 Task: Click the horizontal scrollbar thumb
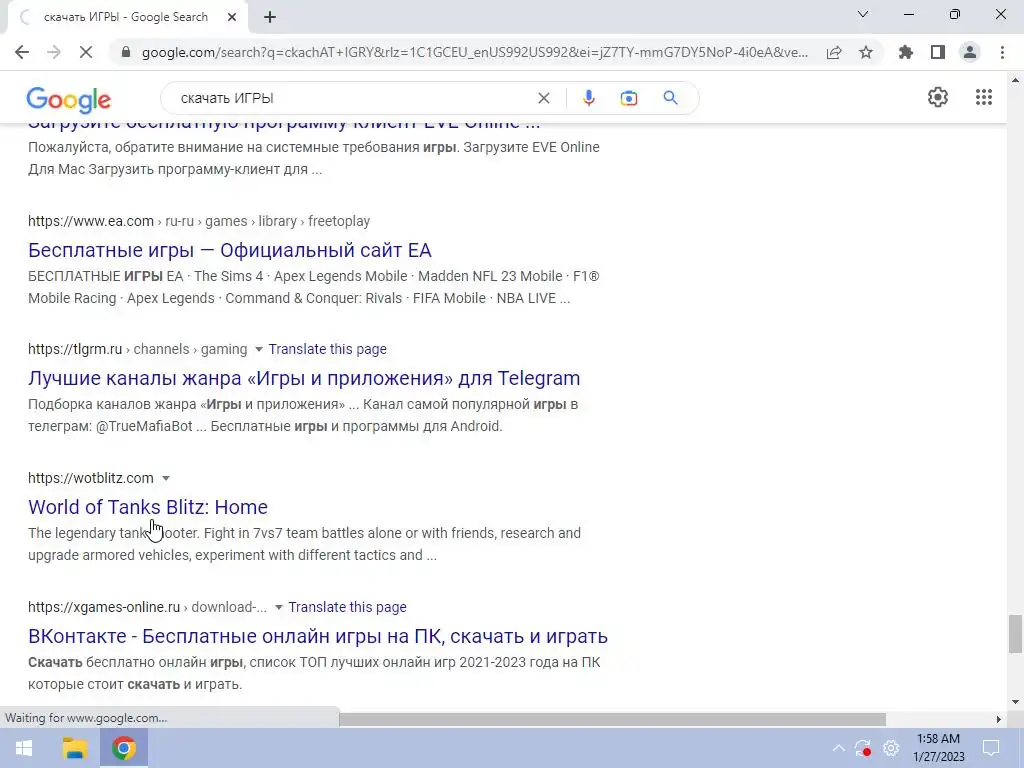(612, 719)
